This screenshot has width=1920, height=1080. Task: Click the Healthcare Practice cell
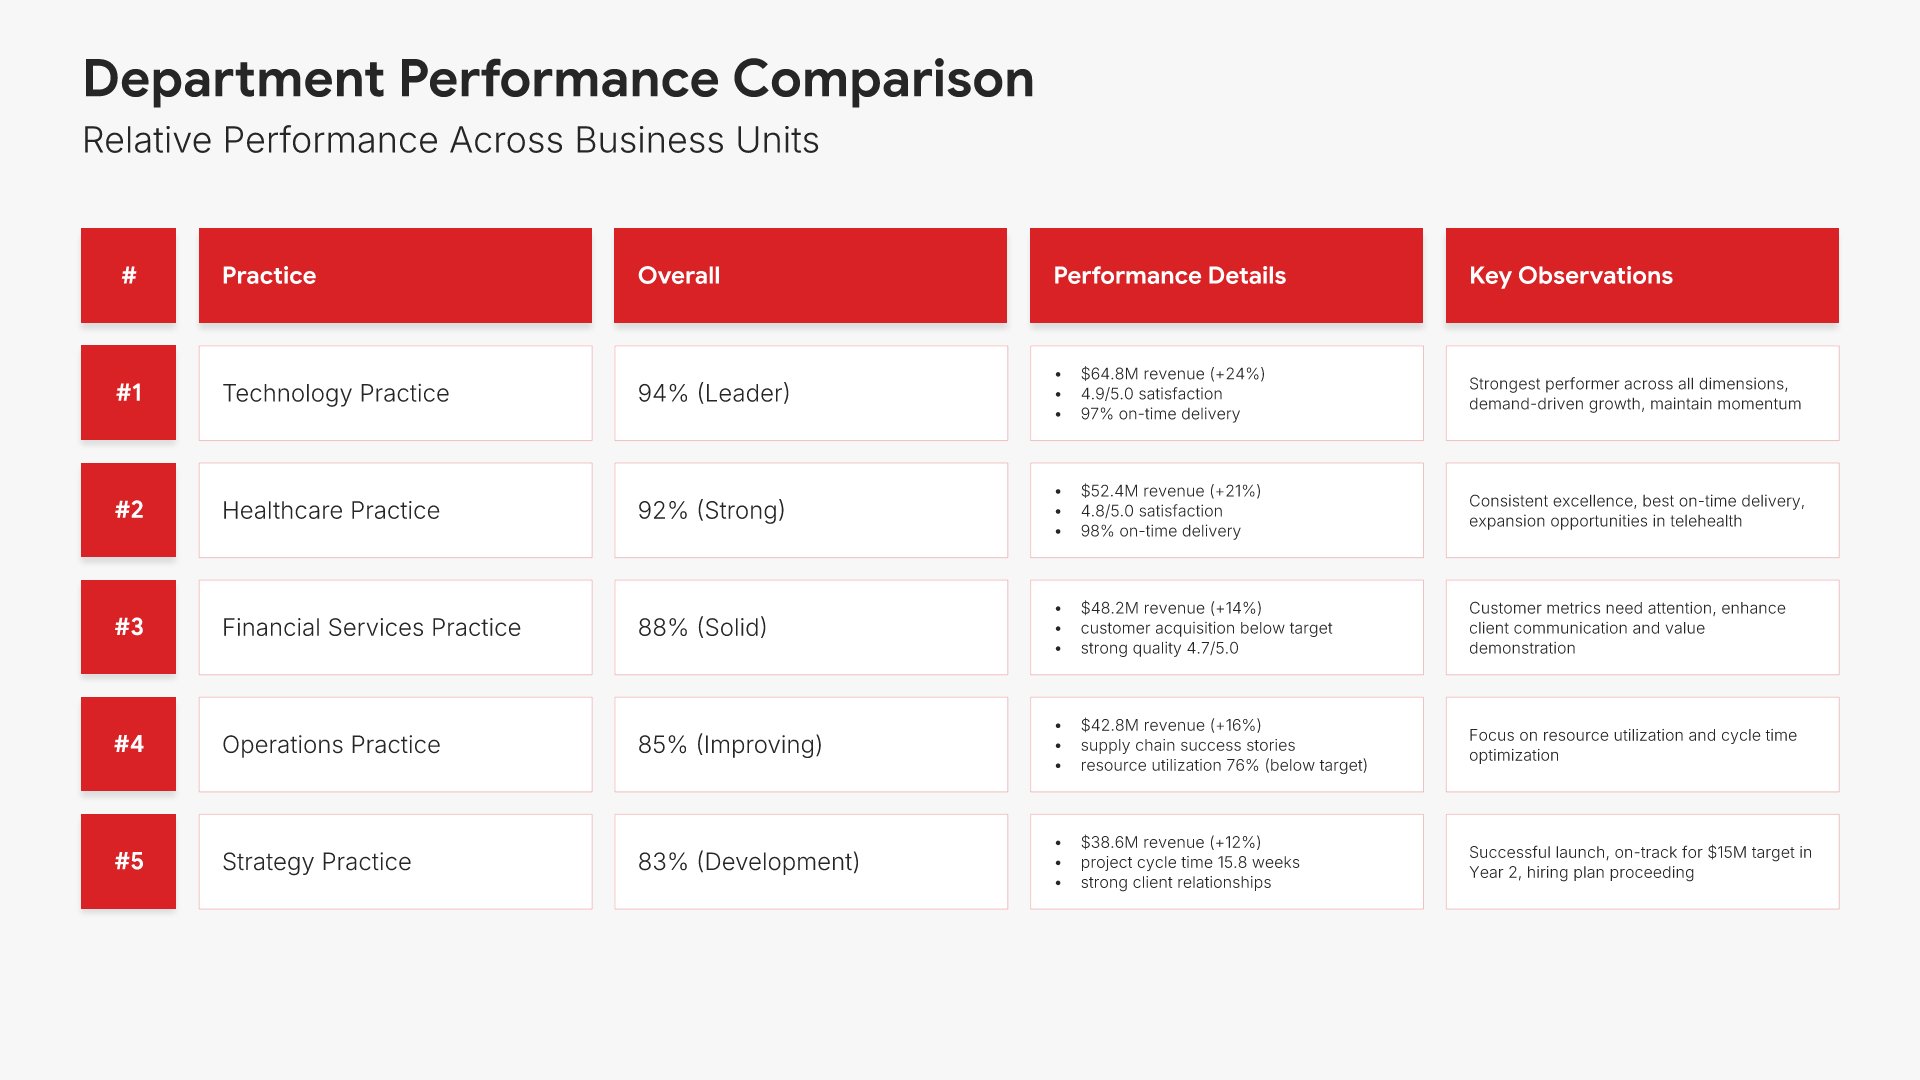tap(395, 510)
